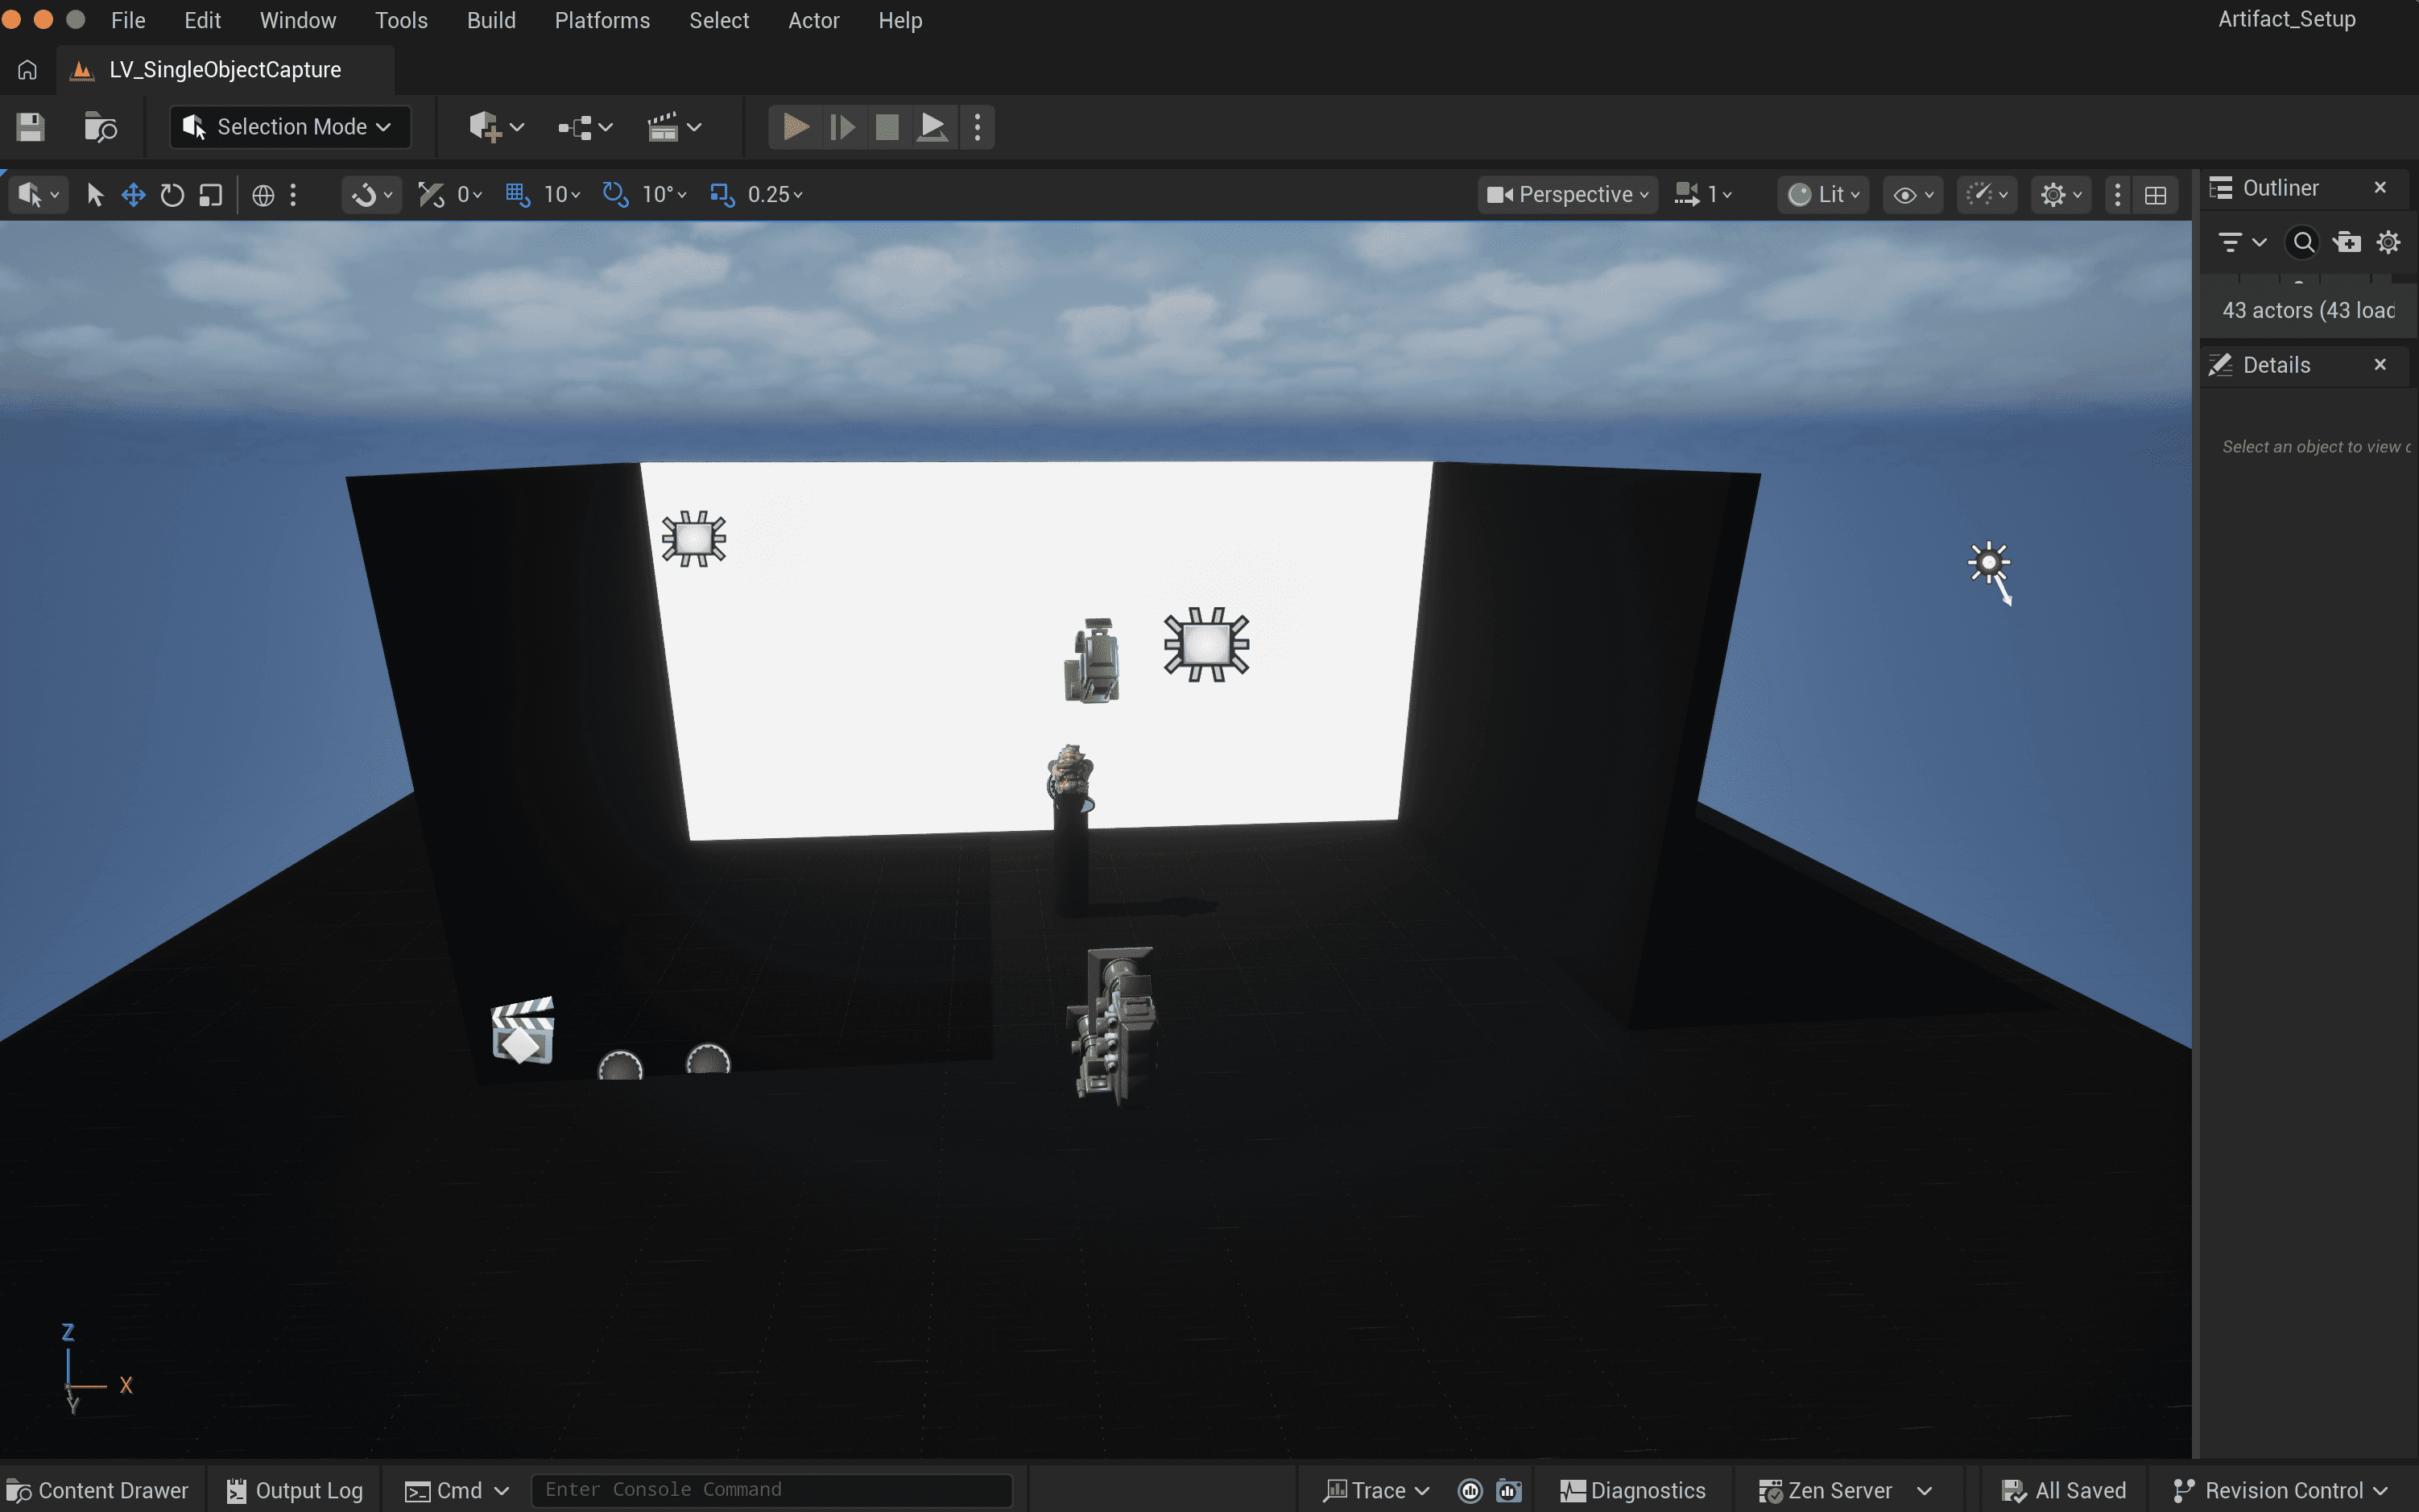Expand the Selection Mode dropdown
Viewport: 2419px width, 1512px height.
pos(290,127)
